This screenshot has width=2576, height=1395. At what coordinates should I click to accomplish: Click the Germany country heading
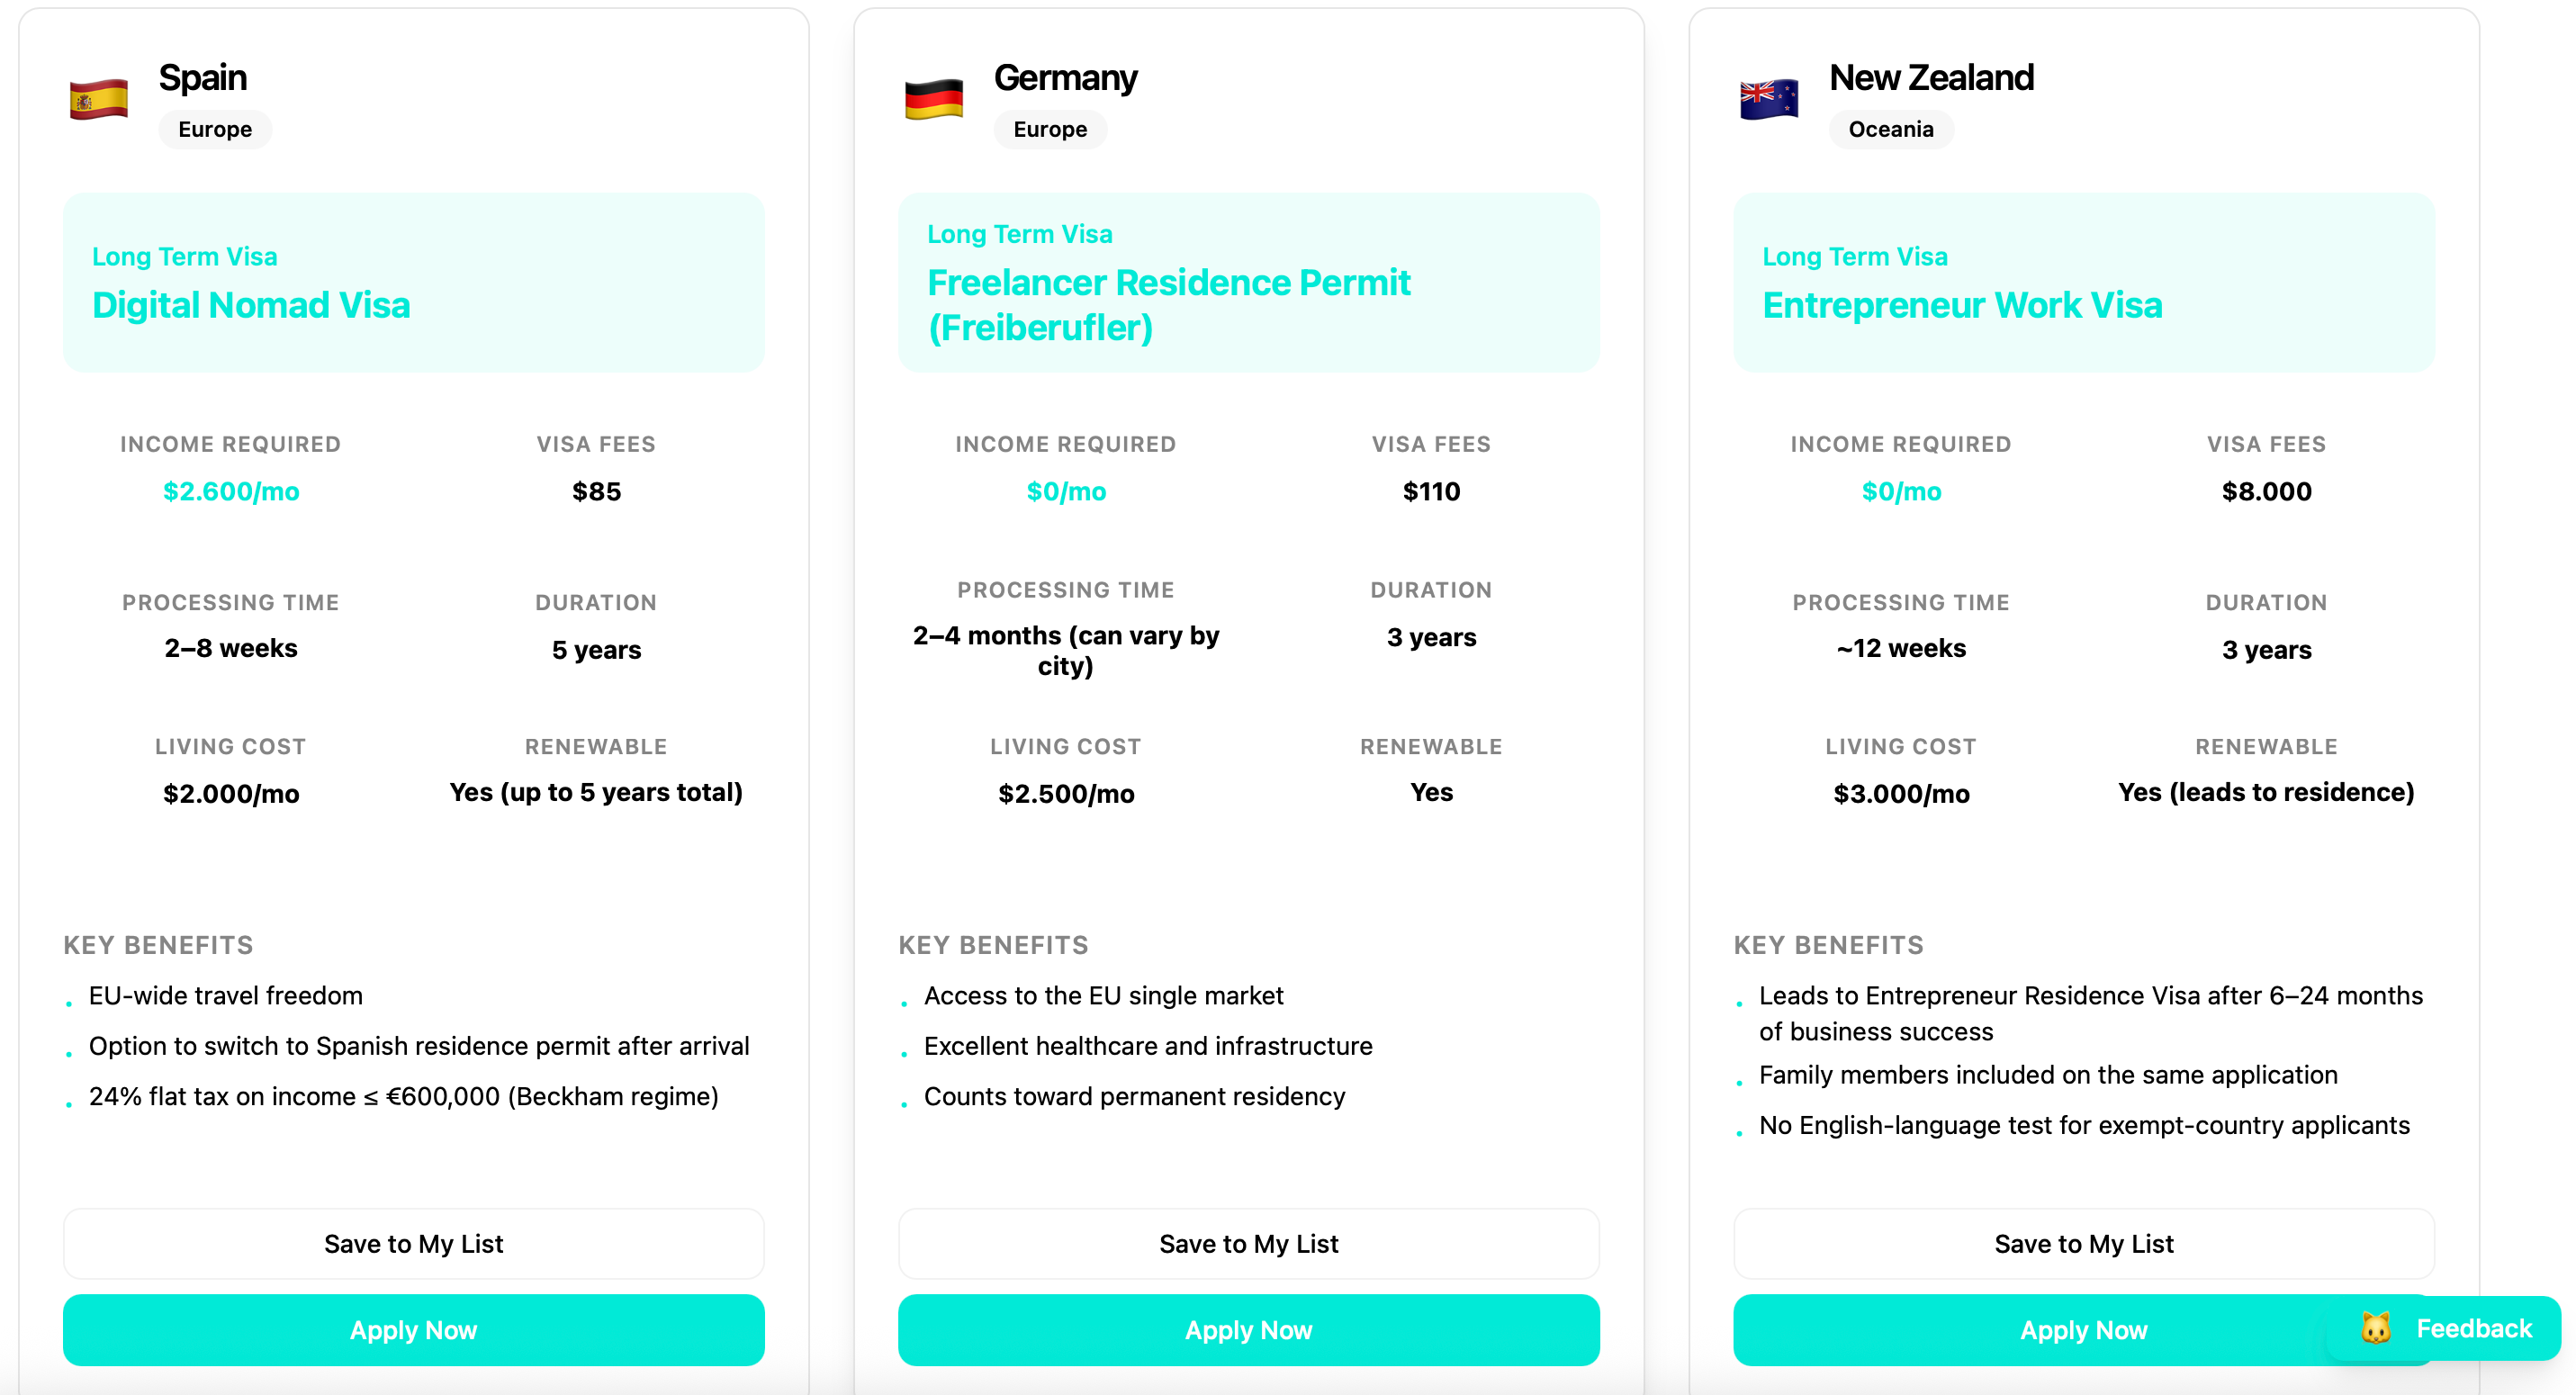1065,77
